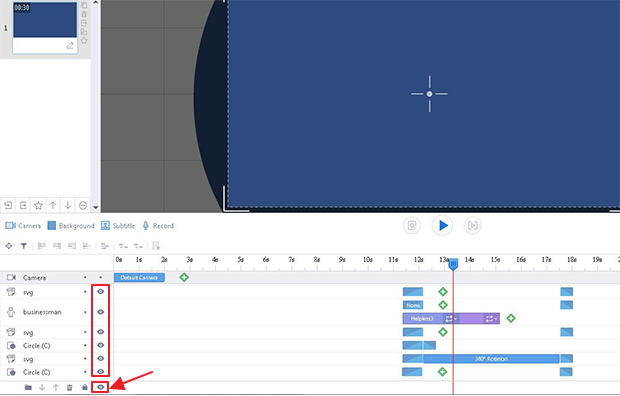Click the blue playhead marker on the timeline ruler
620x396 pixels.
[x=453, y=264]
